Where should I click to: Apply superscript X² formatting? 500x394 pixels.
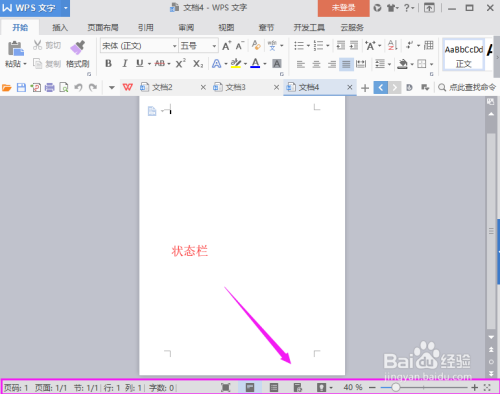pyautogui.click(x=181, y=63)
